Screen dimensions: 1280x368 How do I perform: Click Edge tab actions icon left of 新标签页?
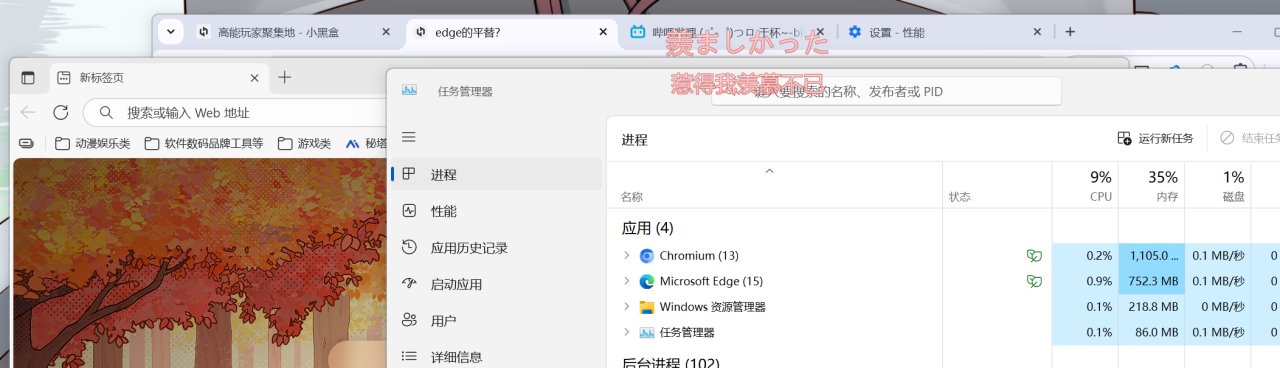(28, 77)
